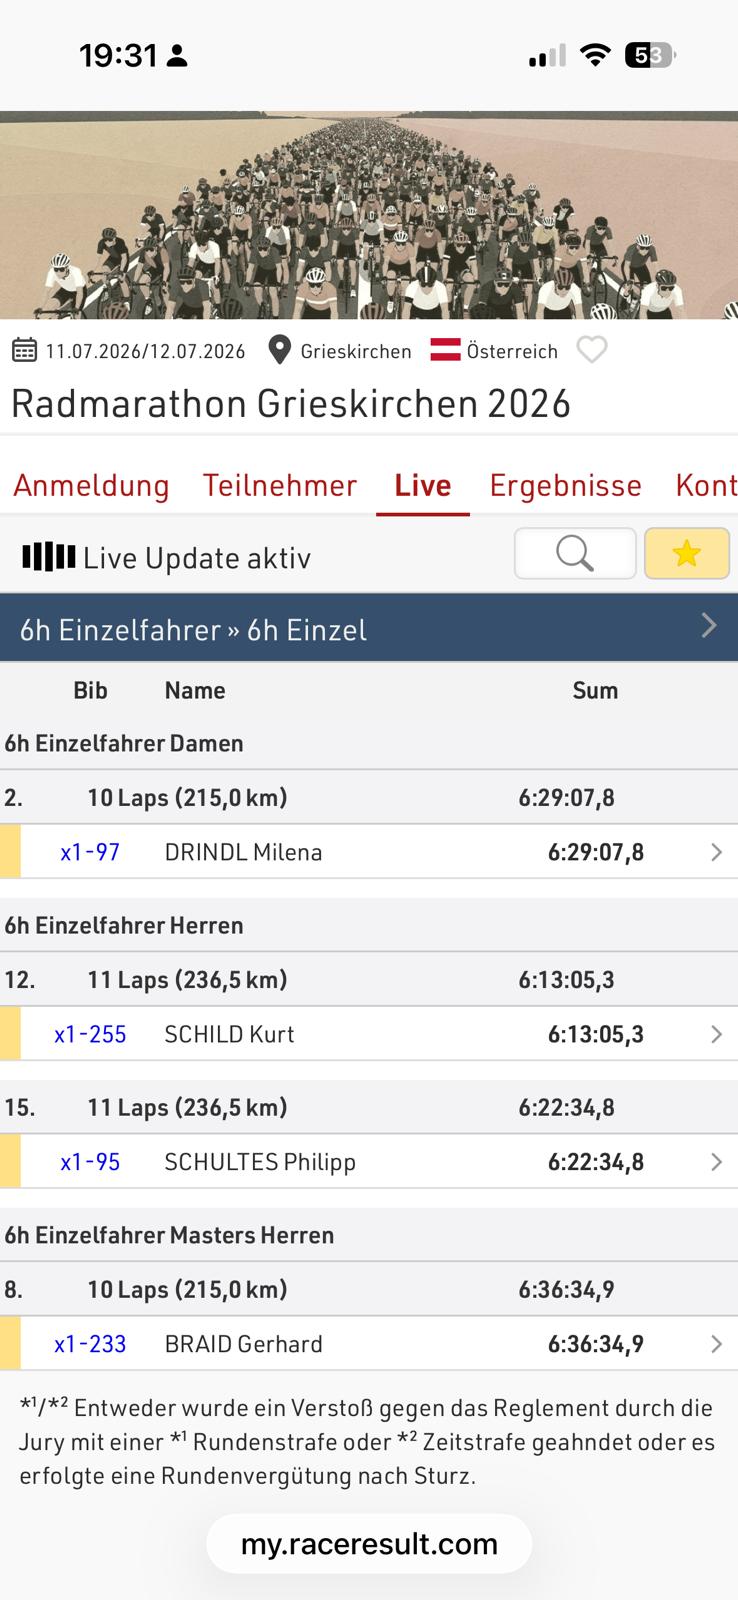Image resolution: width=738 pixels, height=1600 pixels.
Task: Tap yellow marker beside SCHULTES Philipp
Action: pyautogui.click(x=10, y=1162)
